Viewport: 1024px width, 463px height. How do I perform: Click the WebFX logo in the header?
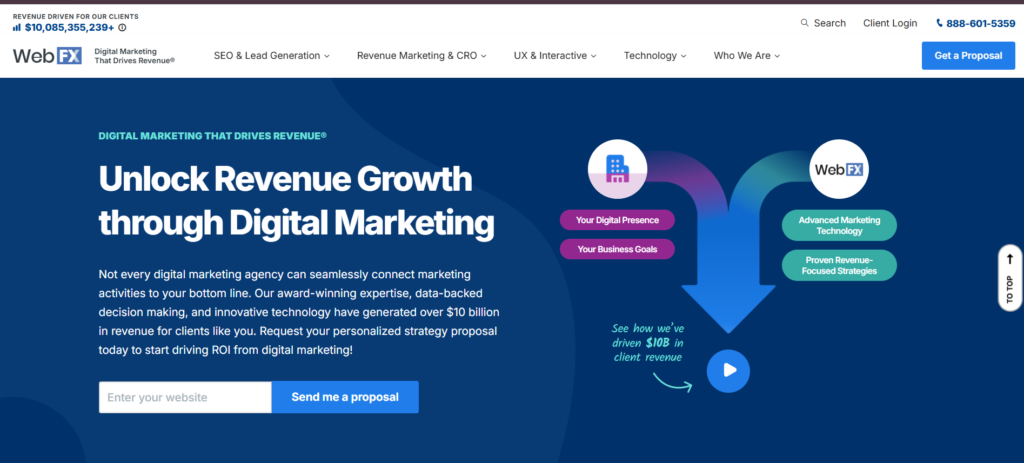click(47, 56)
